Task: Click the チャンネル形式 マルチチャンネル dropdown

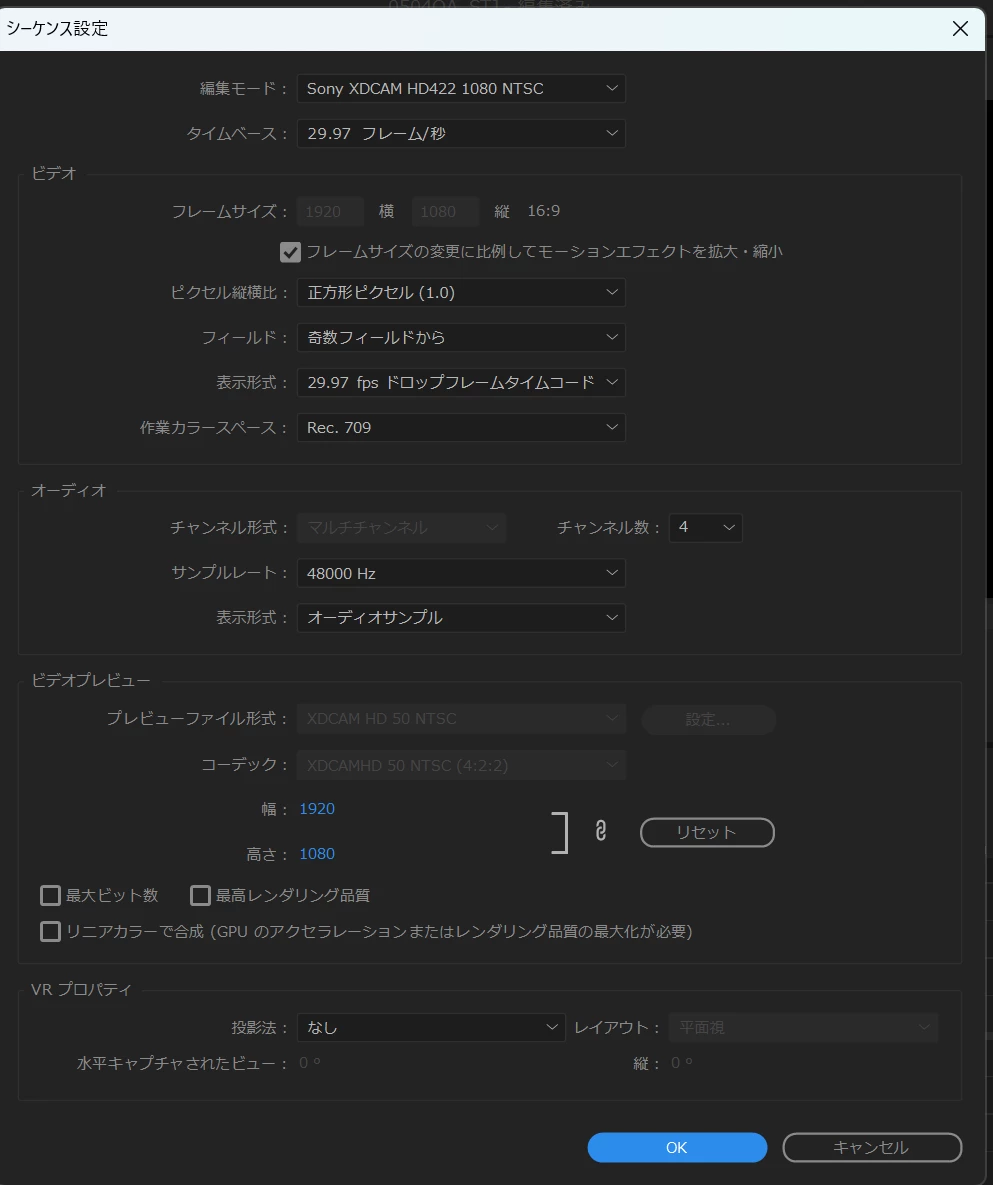Action: 401,528
